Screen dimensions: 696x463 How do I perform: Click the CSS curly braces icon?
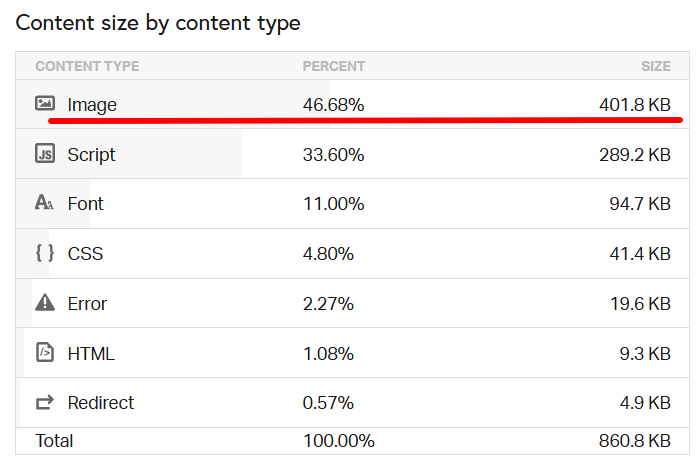coord(45,253)
